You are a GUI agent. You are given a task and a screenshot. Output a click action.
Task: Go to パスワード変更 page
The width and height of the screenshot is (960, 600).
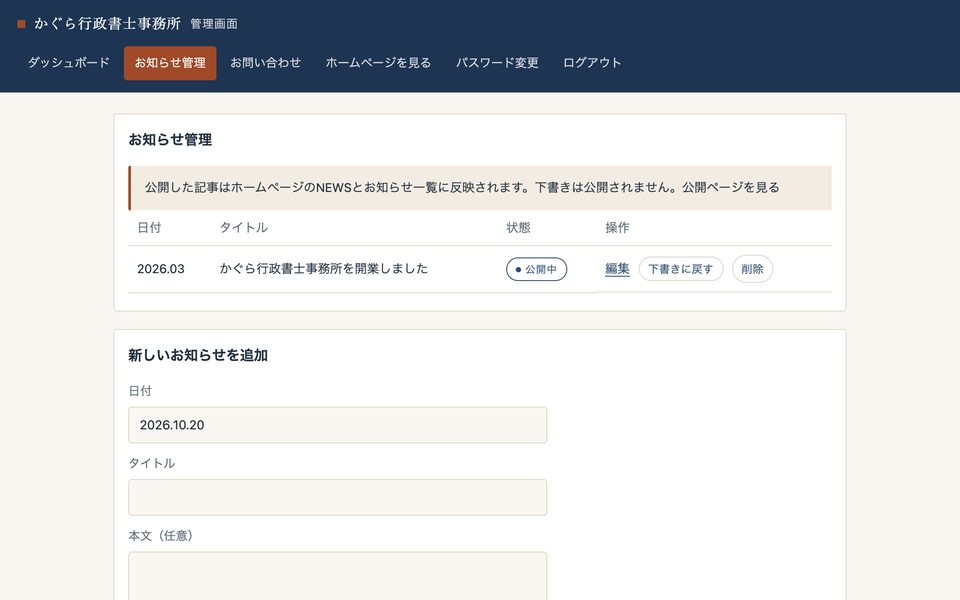497,62
